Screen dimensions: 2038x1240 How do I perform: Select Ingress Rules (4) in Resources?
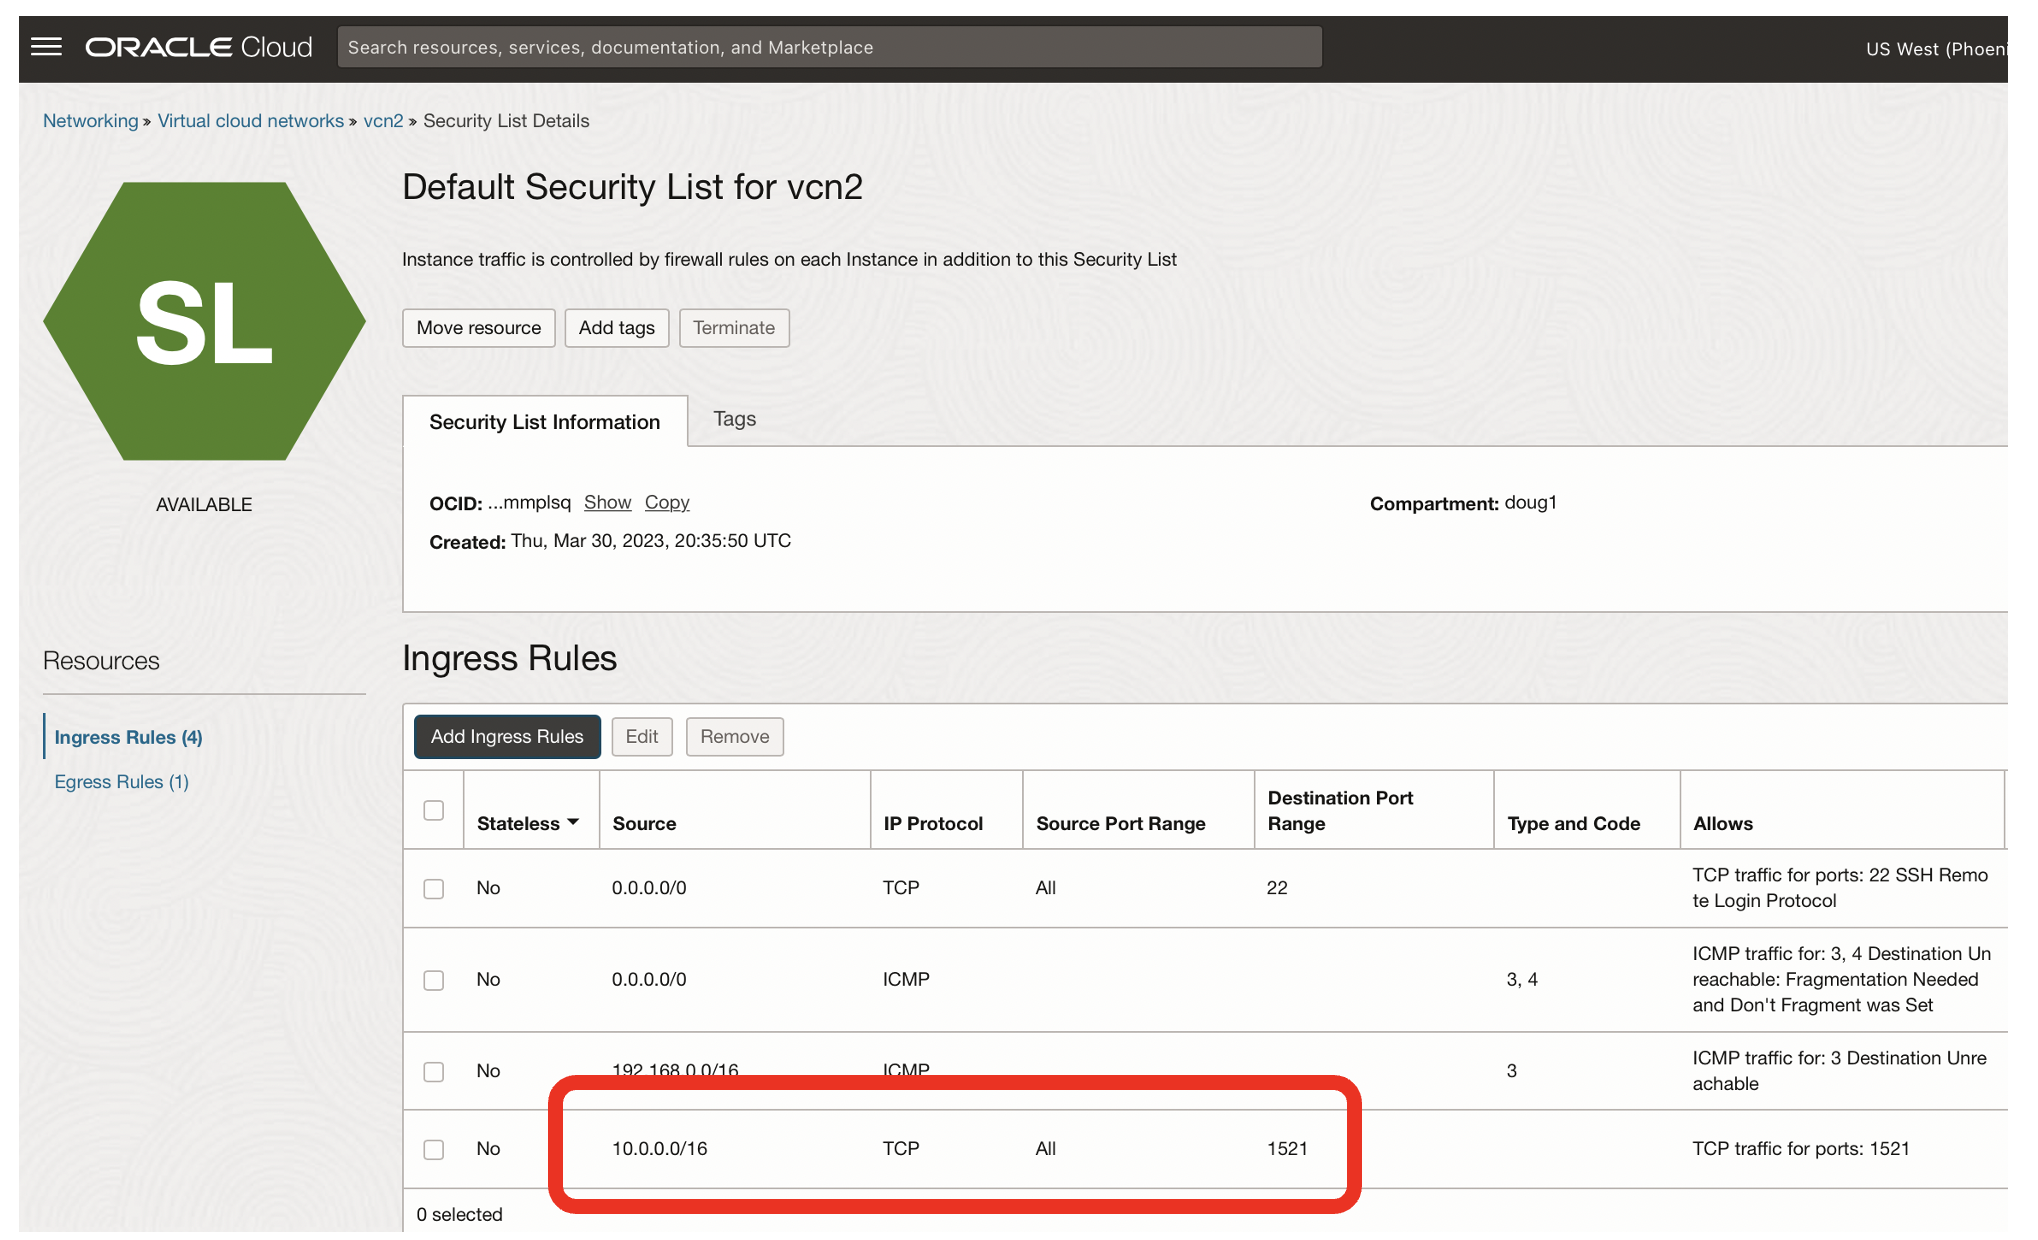click(128, 737)
